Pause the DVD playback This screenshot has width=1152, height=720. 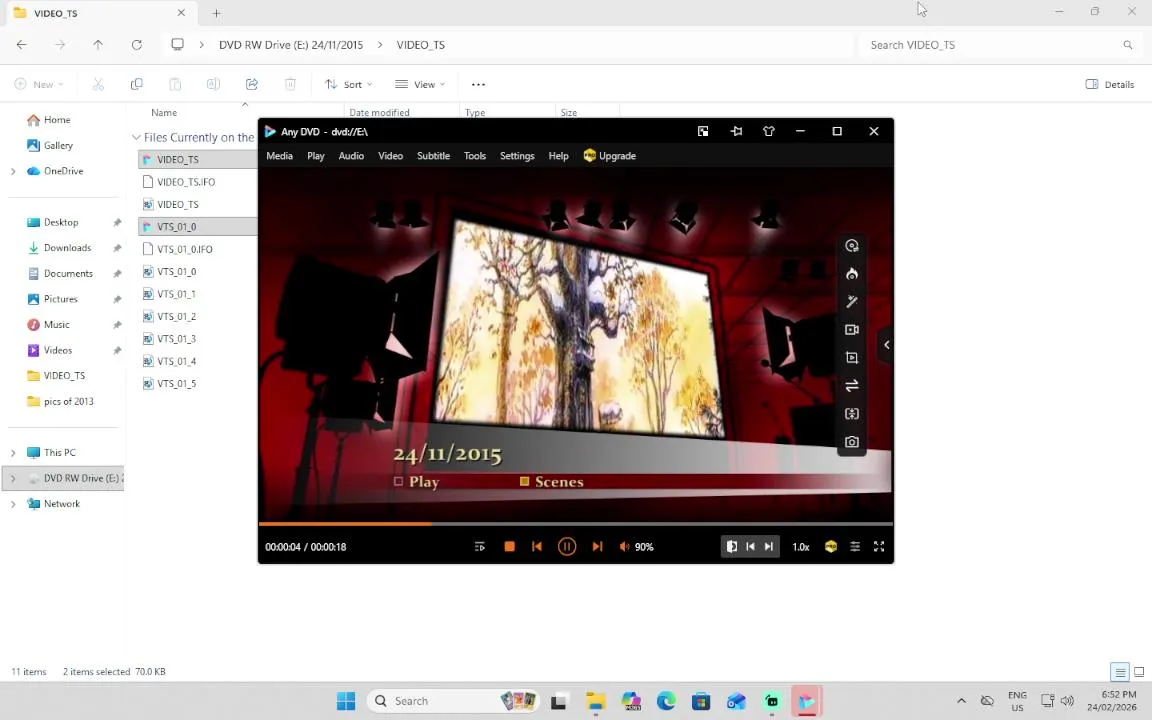[566, 547]
